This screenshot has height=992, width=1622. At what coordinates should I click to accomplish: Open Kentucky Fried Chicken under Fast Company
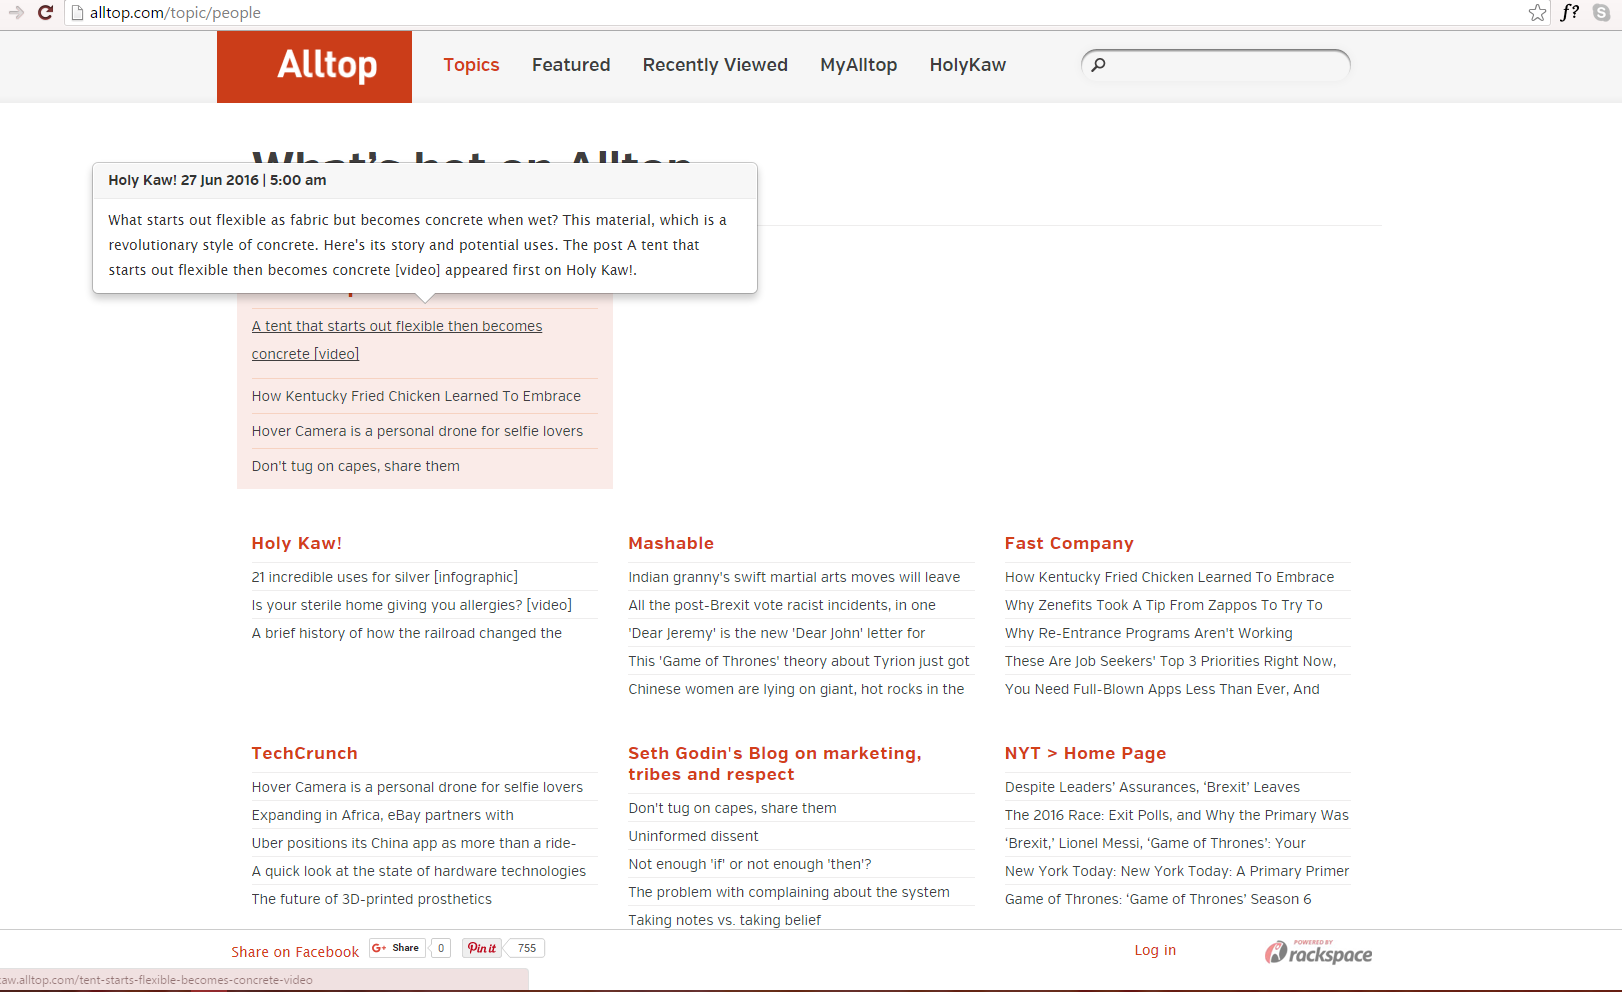point(1169,577)
